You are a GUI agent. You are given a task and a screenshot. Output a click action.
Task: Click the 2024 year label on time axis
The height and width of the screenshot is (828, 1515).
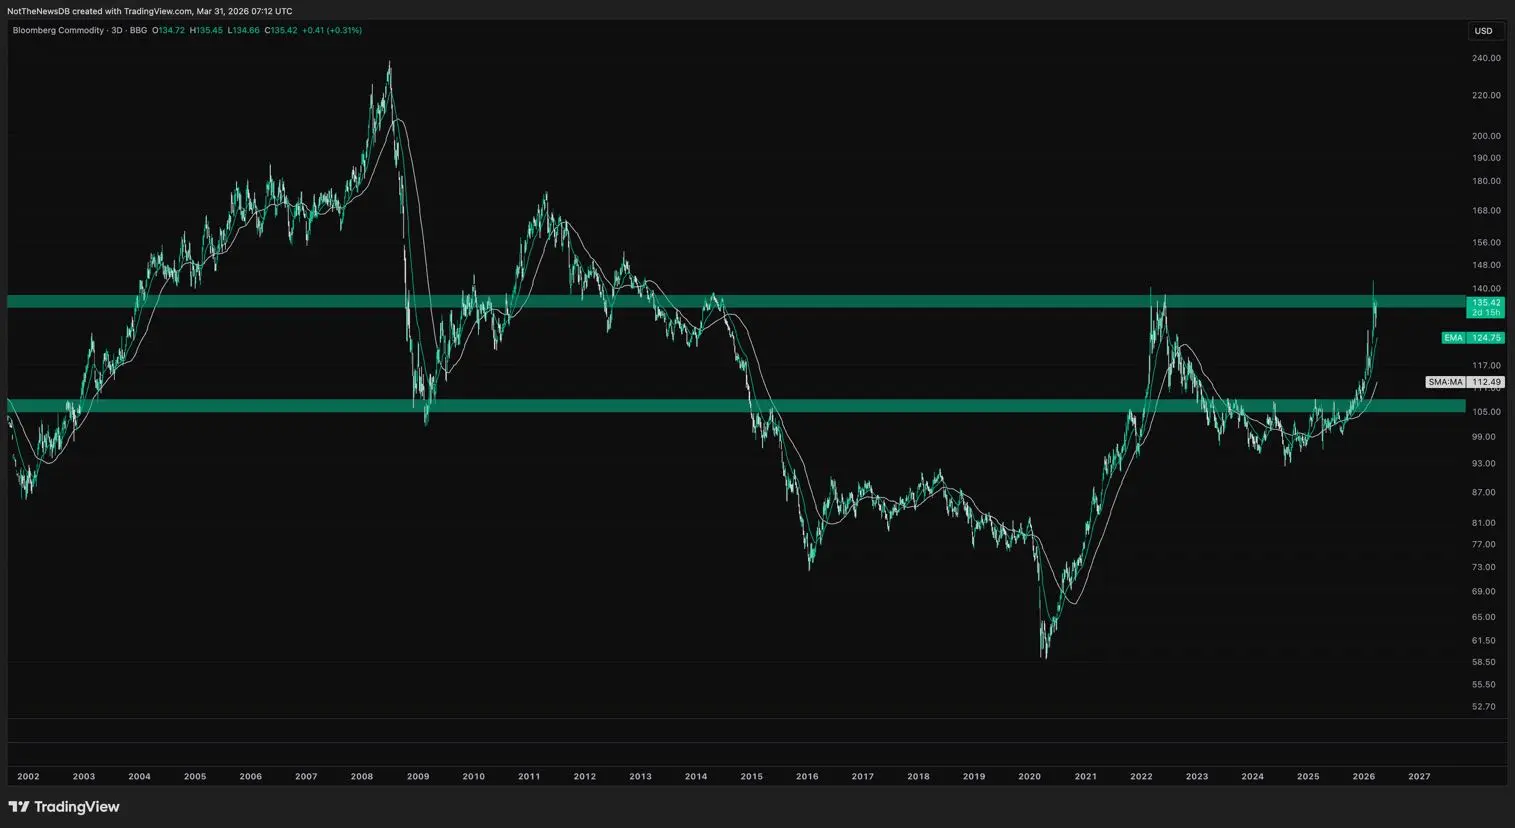click(x=1252, y=777)
